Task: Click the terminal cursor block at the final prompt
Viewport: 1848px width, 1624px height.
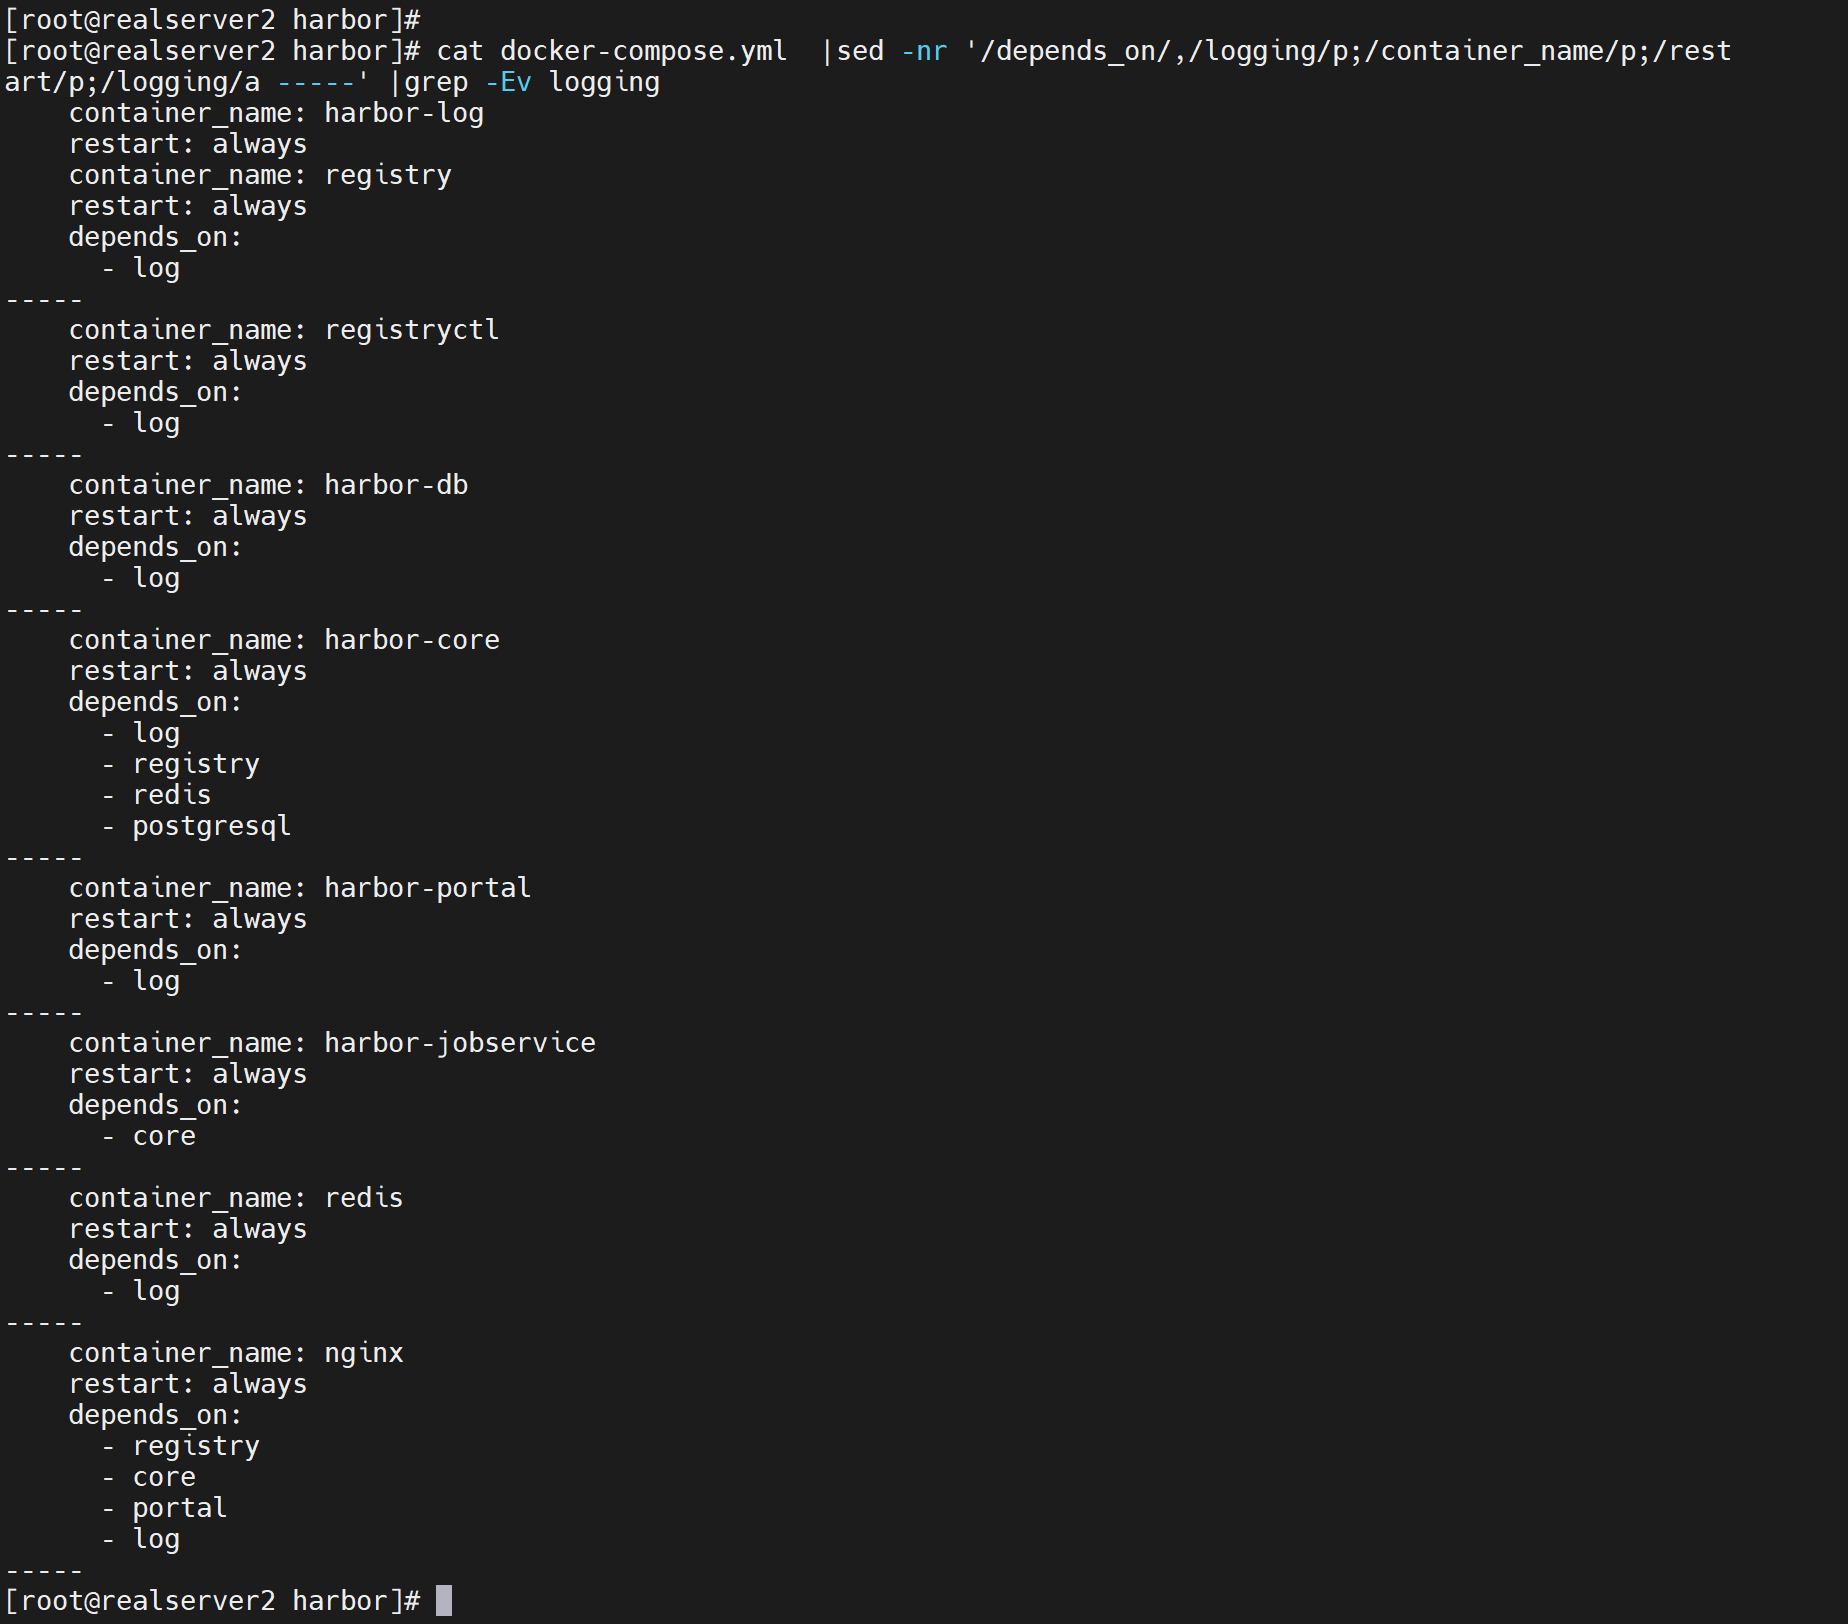Action: pyautogui.click(x=444, y=1601)
